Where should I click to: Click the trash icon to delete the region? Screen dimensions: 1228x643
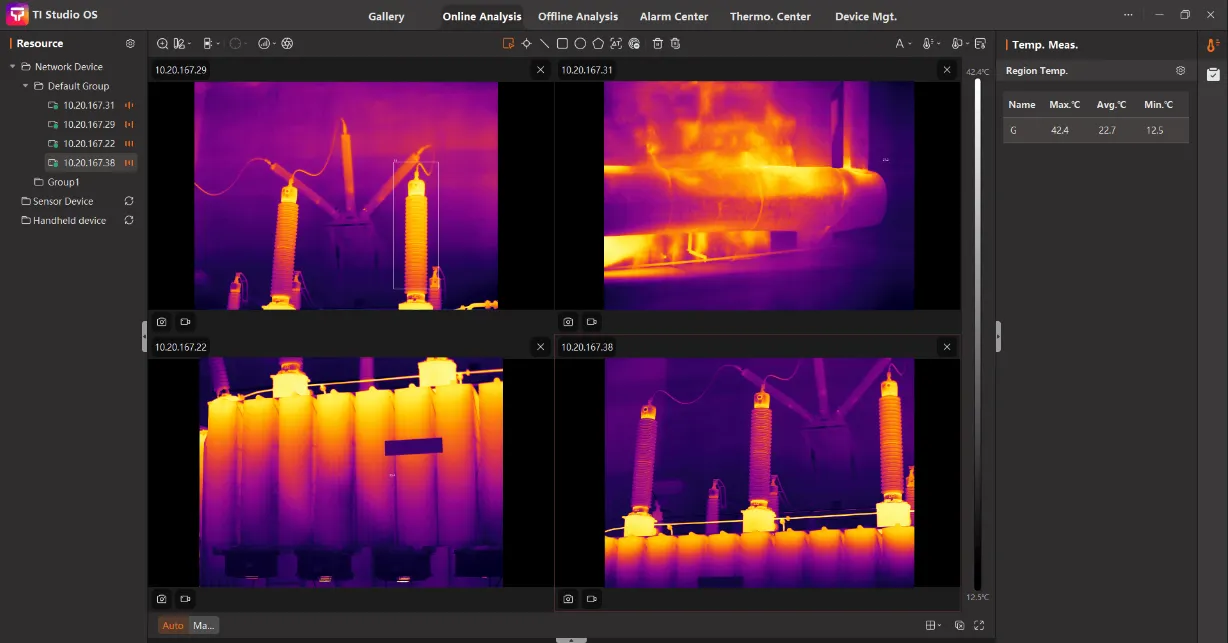tap(657, 44)
